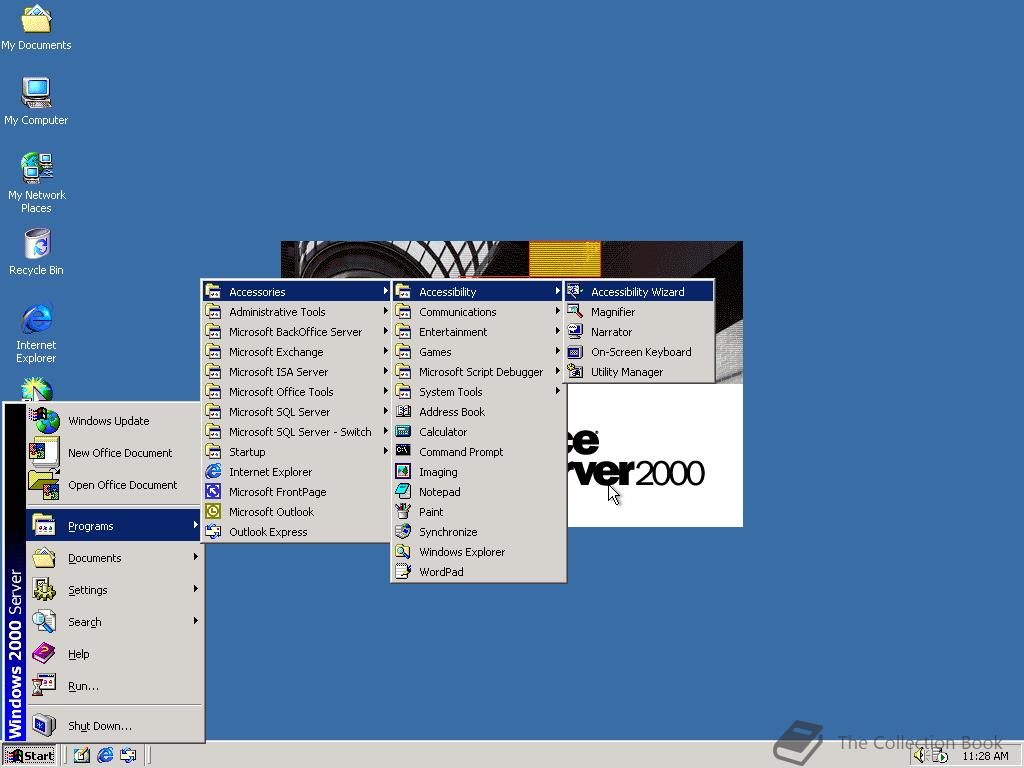
Task: Click the Run icon in Start menu
Action: click(x=44, y=685)
